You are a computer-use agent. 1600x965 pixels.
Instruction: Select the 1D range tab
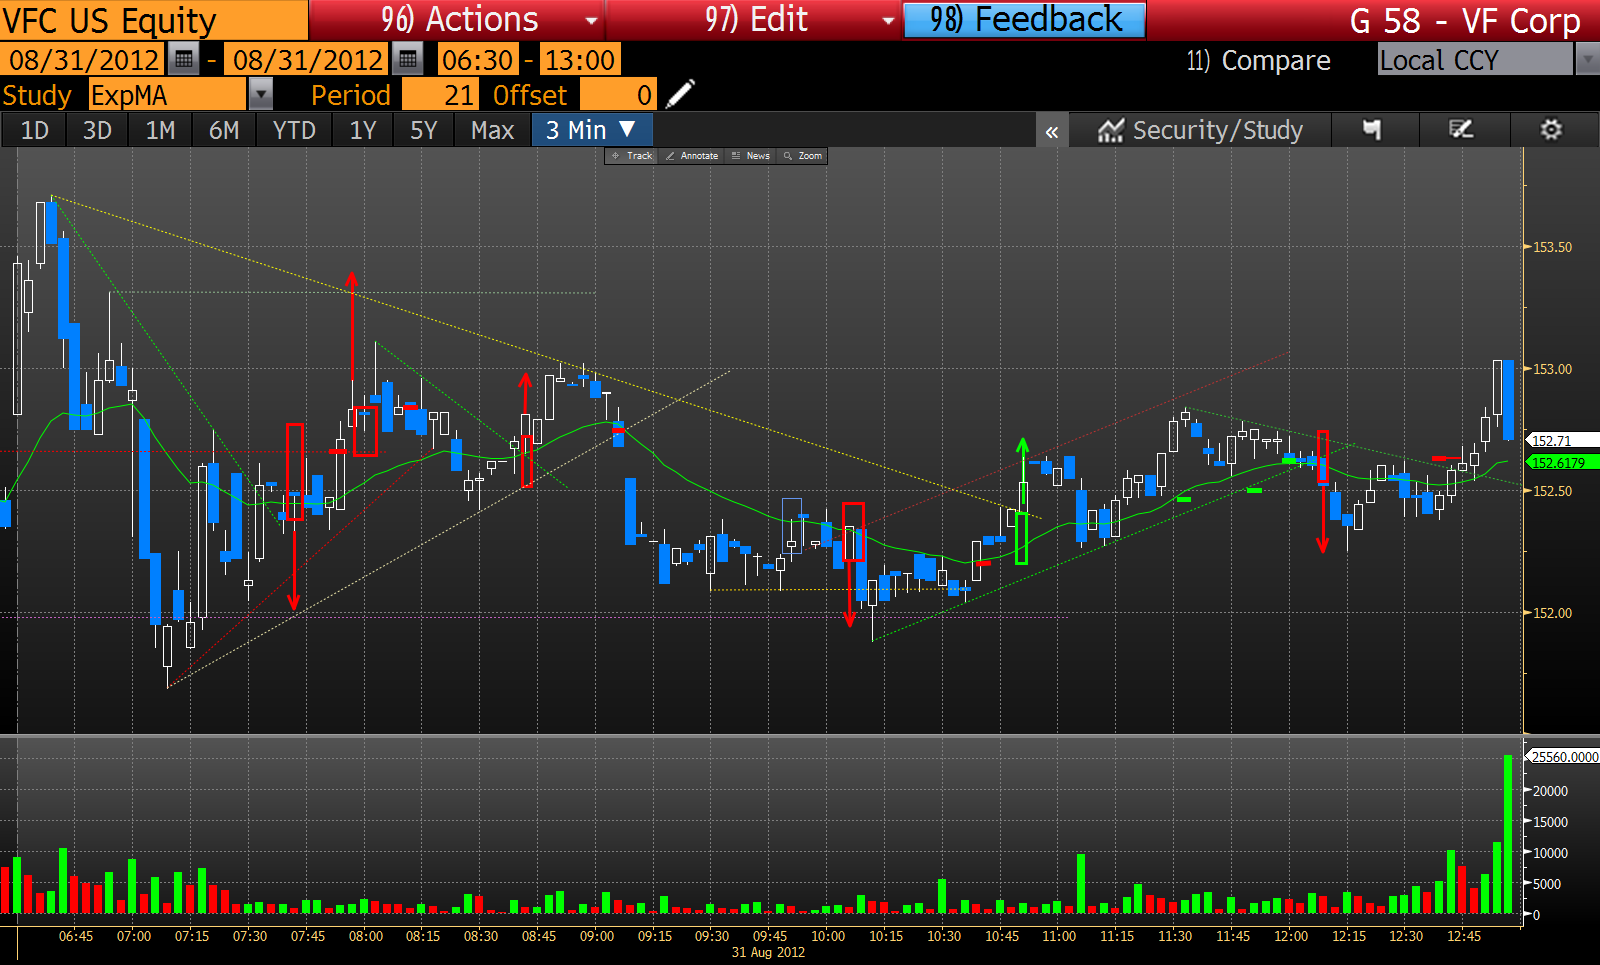(x=35, y=130)
